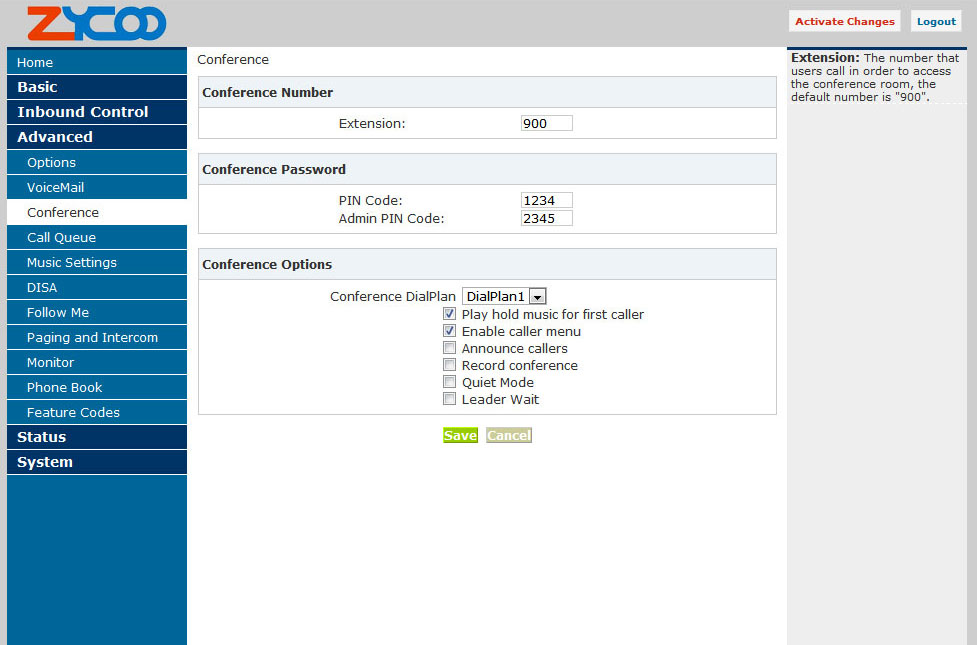This screenshot has width=977, height=645.
Task: Click the Admin PIN Code field
Action: (x=547, y=218)
